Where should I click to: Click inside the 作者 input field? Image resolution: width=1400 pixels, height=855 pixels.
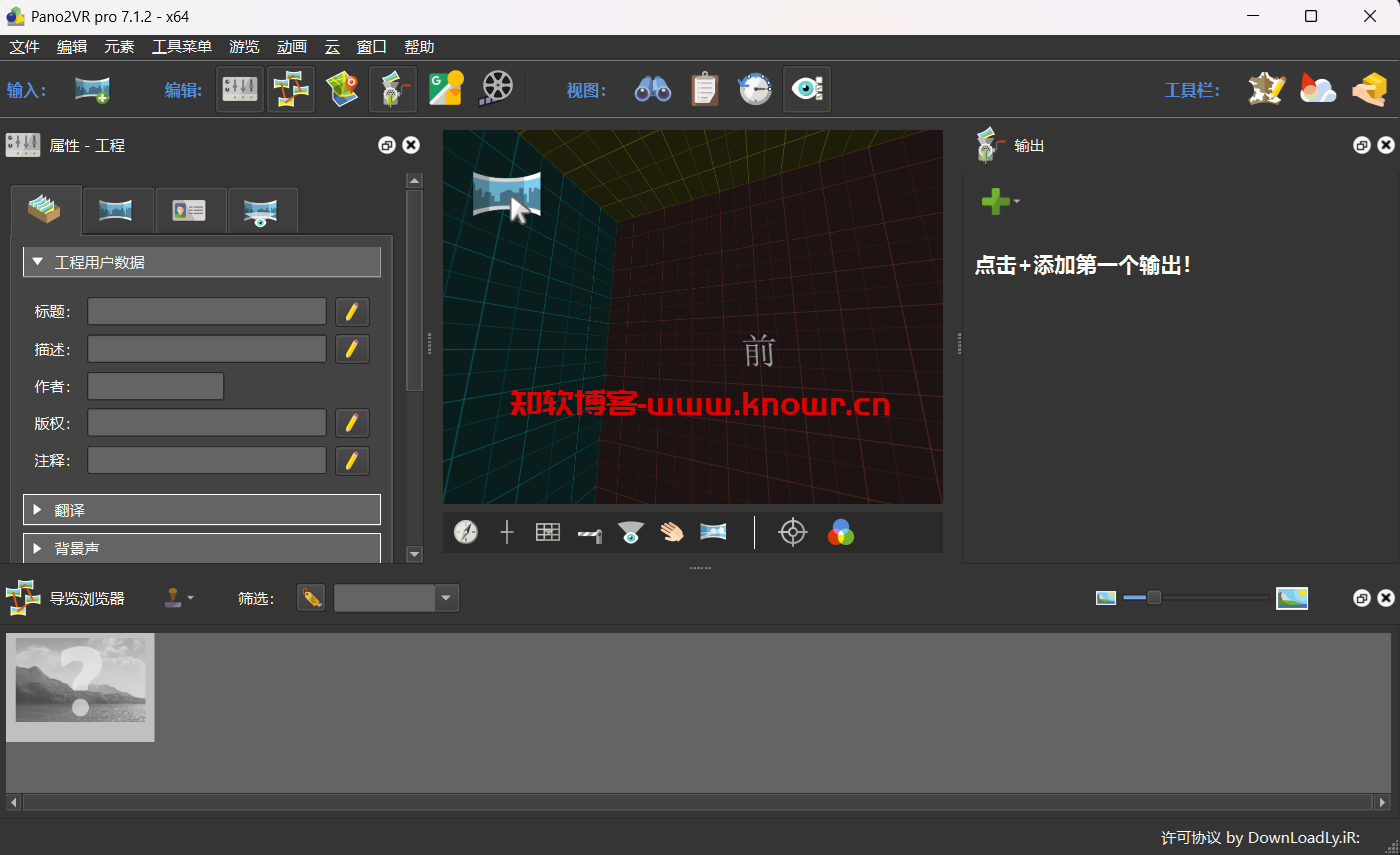pyautogui.click(x=155, y=386)
